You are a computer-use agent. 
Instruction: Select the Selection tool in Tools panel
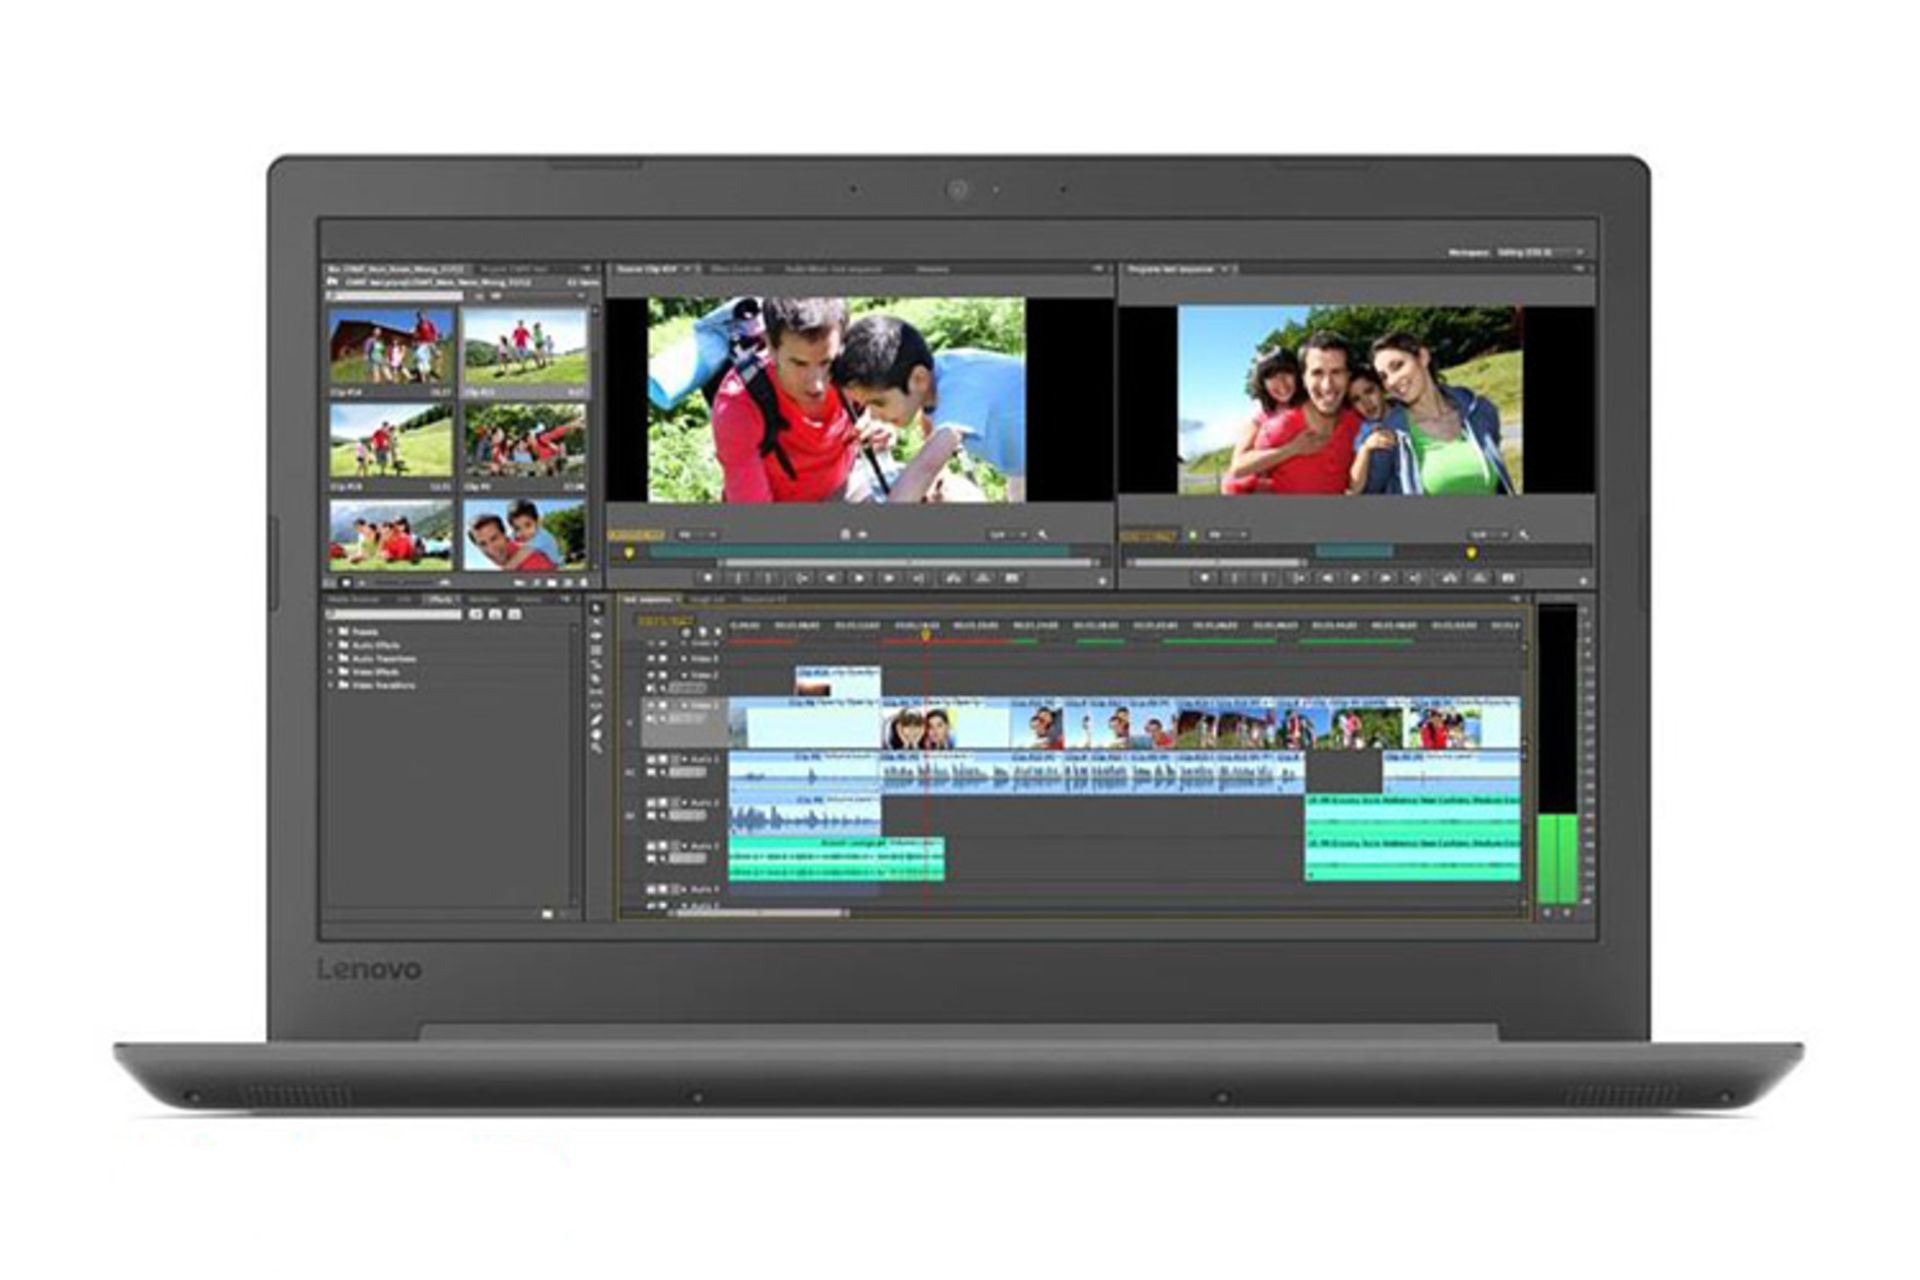click(x=596, y=608)
